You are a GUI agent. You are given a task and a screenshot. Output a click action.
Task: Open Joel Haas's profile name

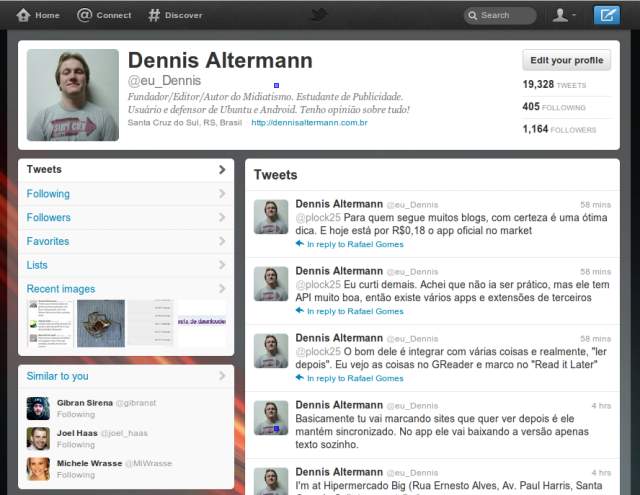tap(77, 433)
